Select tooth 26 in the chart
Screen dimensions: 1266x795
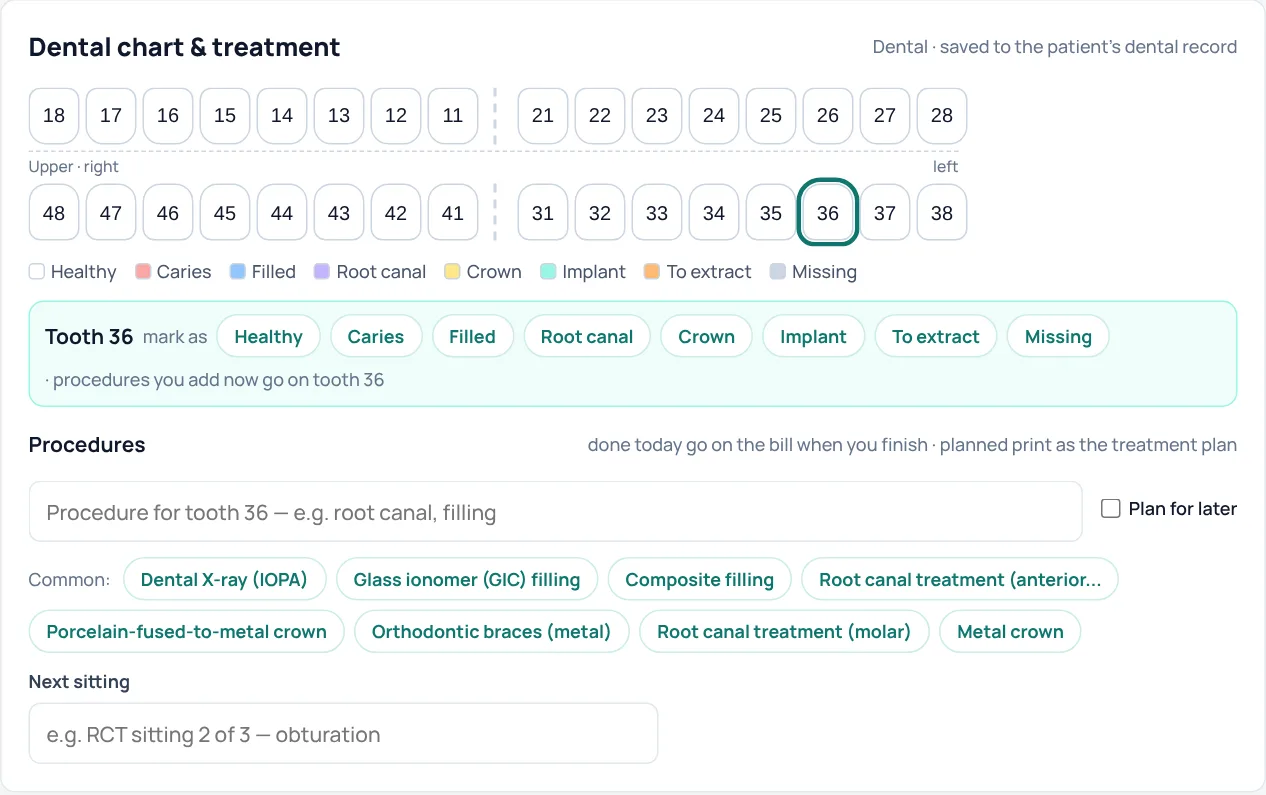coord(828,115)
